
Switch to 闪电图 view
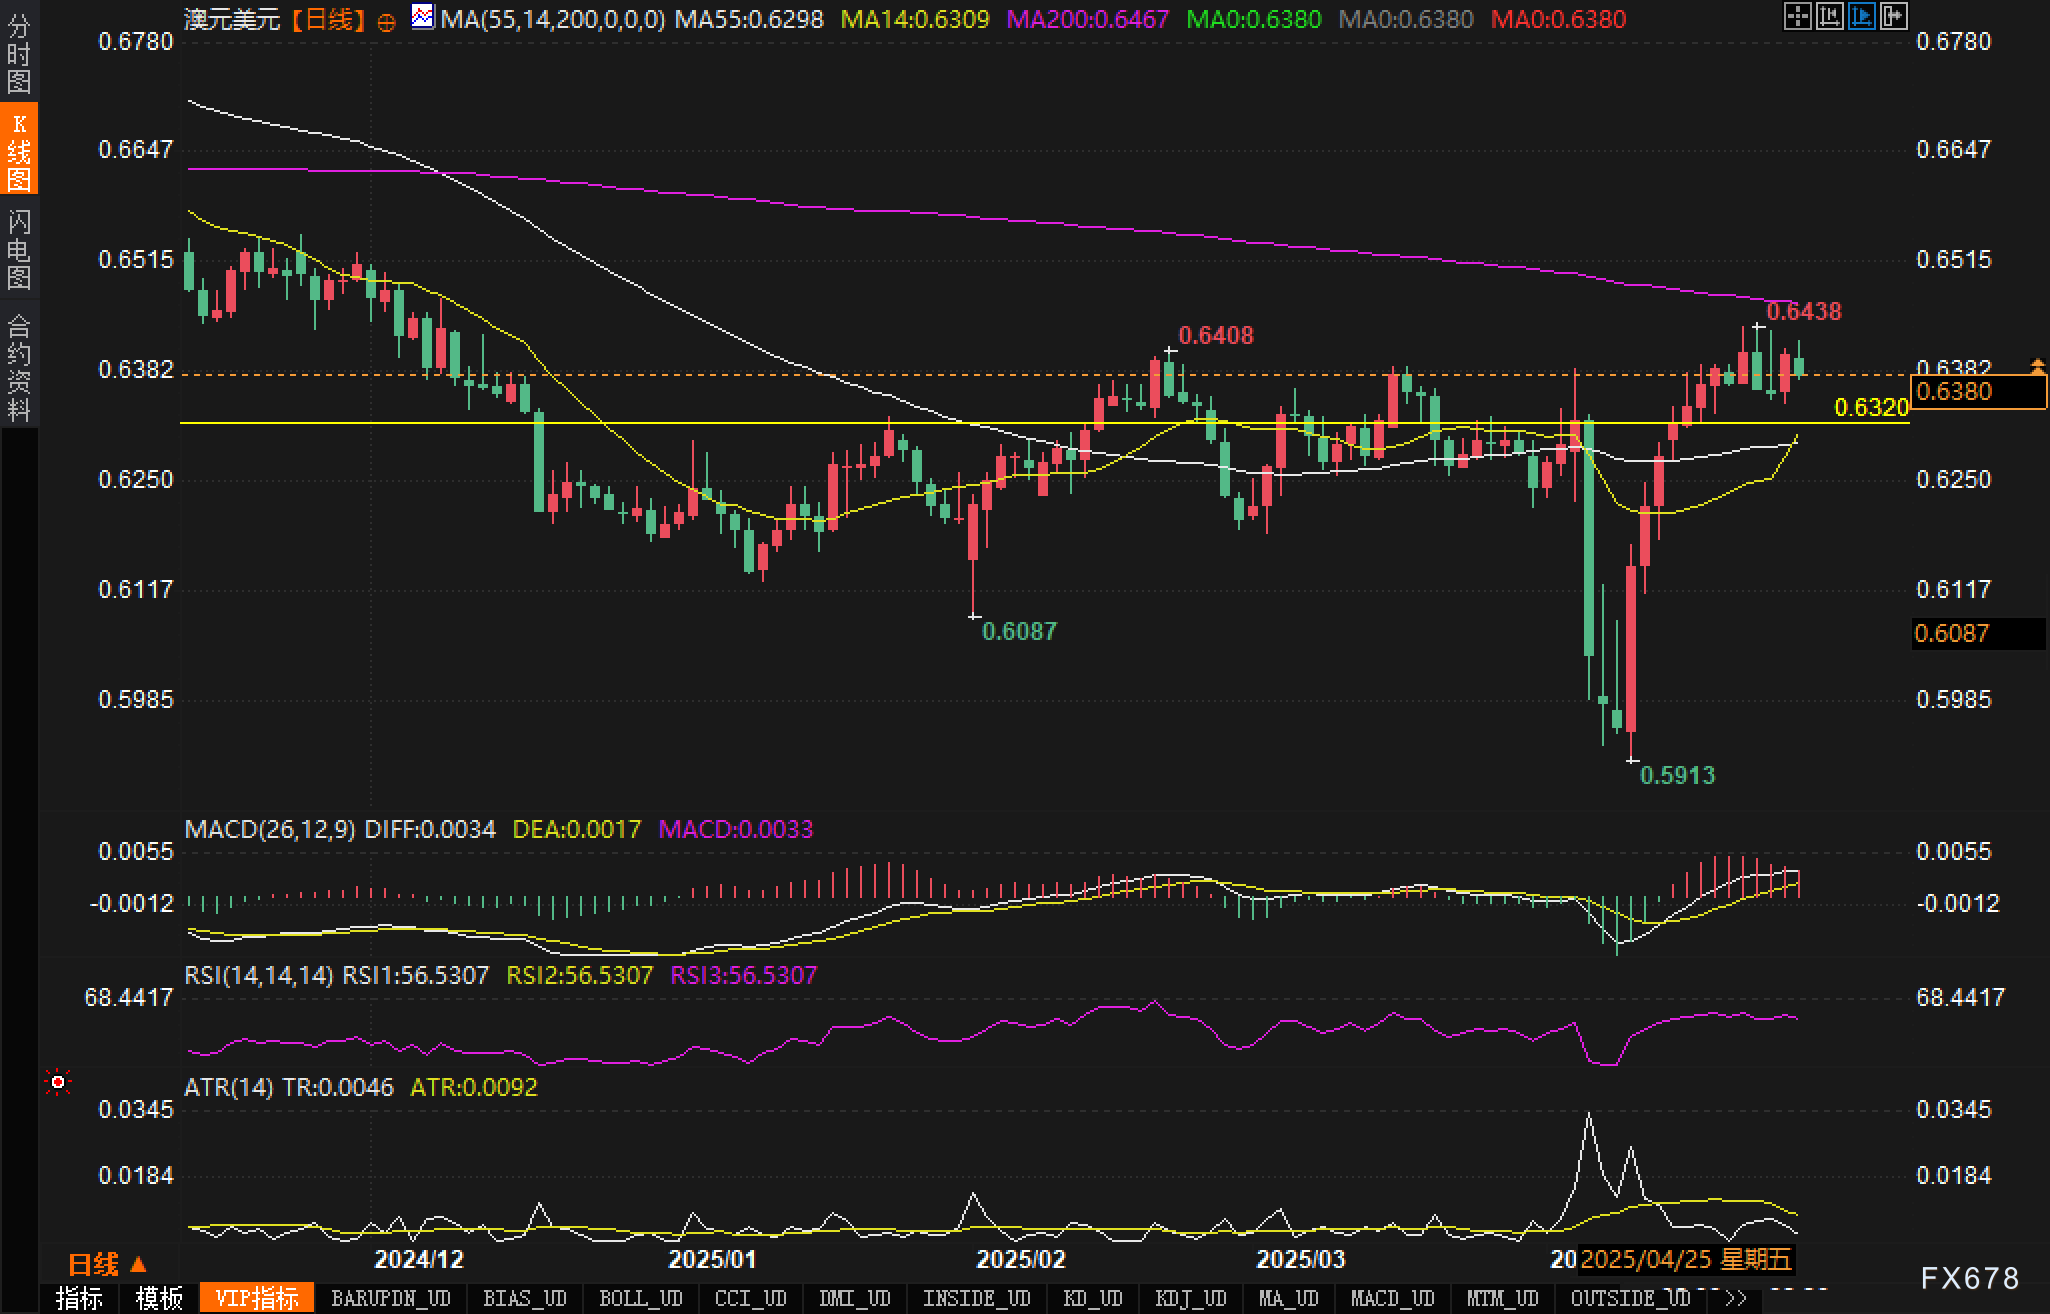tap(19, 248)
